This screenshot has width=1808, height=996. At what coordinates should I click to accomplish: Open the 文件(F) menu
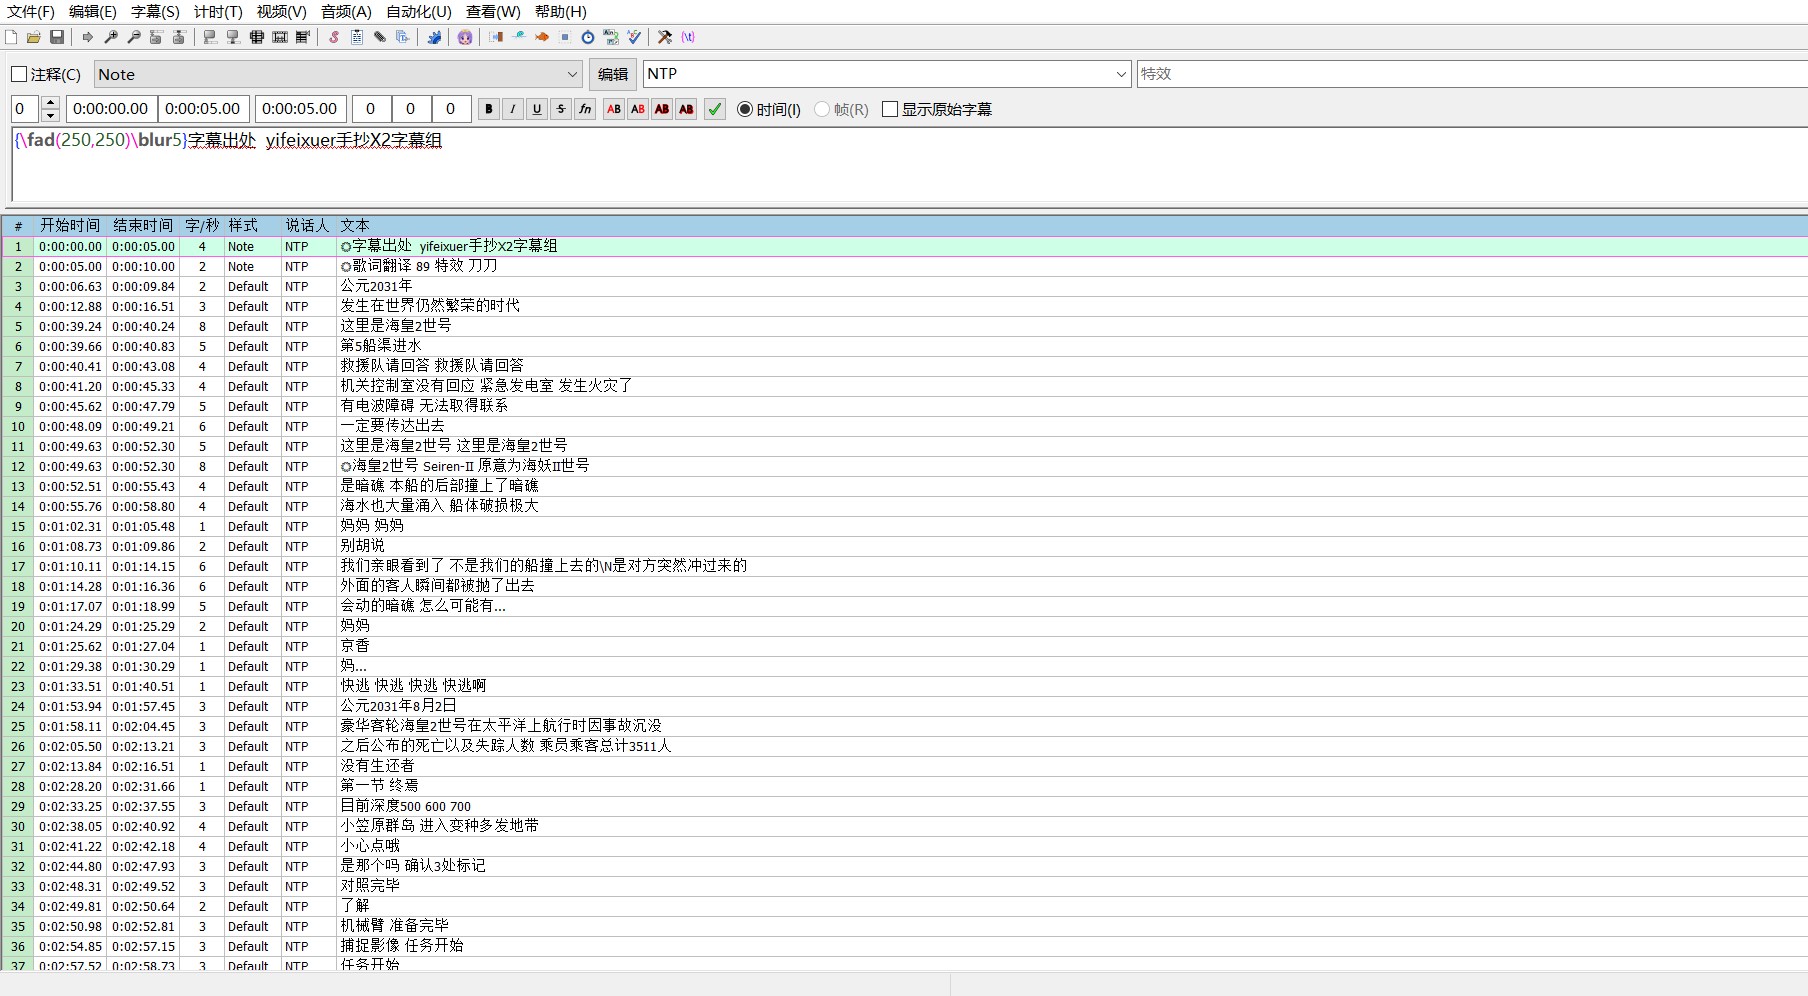coord(31,12)
